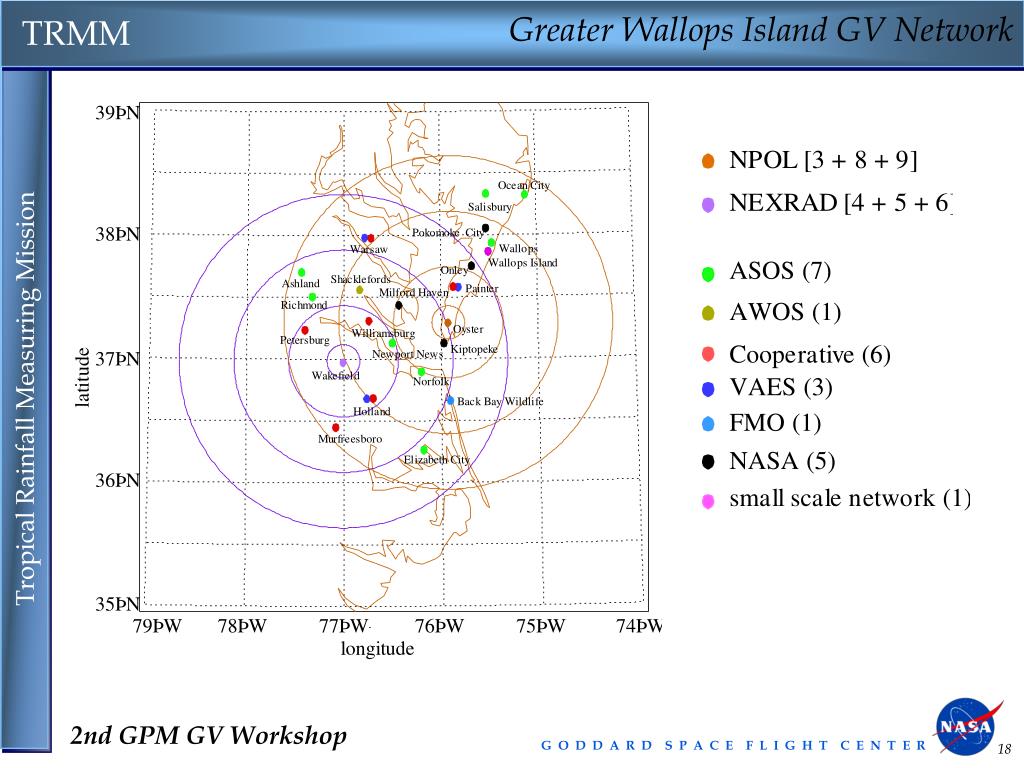This screenshot has height=768, width=1024.
Task: Select the black marker at Pokomoke City
Action: coord(485,228)
